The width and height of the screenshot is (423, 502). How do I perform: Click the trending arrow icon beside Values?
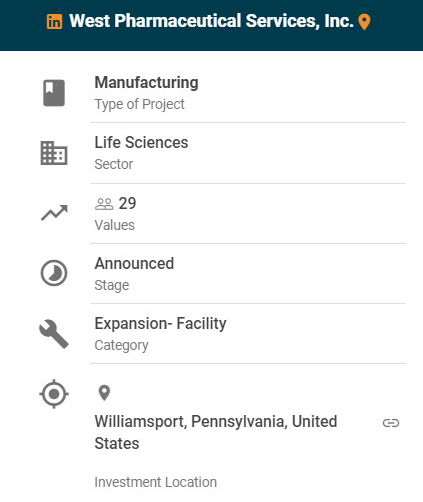54,213
